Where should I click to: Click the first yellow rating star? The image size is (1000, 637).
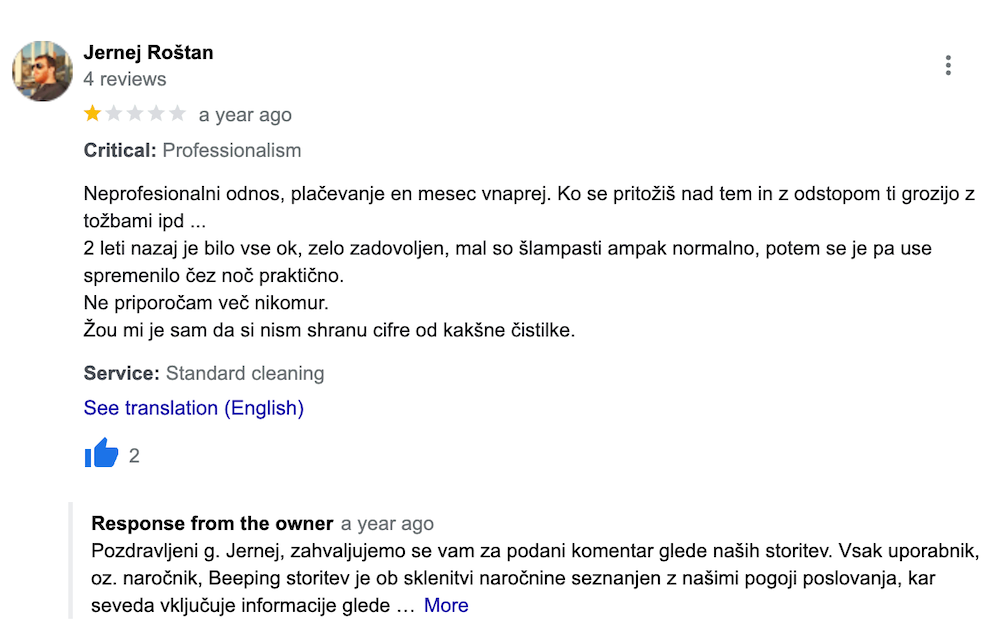coord(93,114)
